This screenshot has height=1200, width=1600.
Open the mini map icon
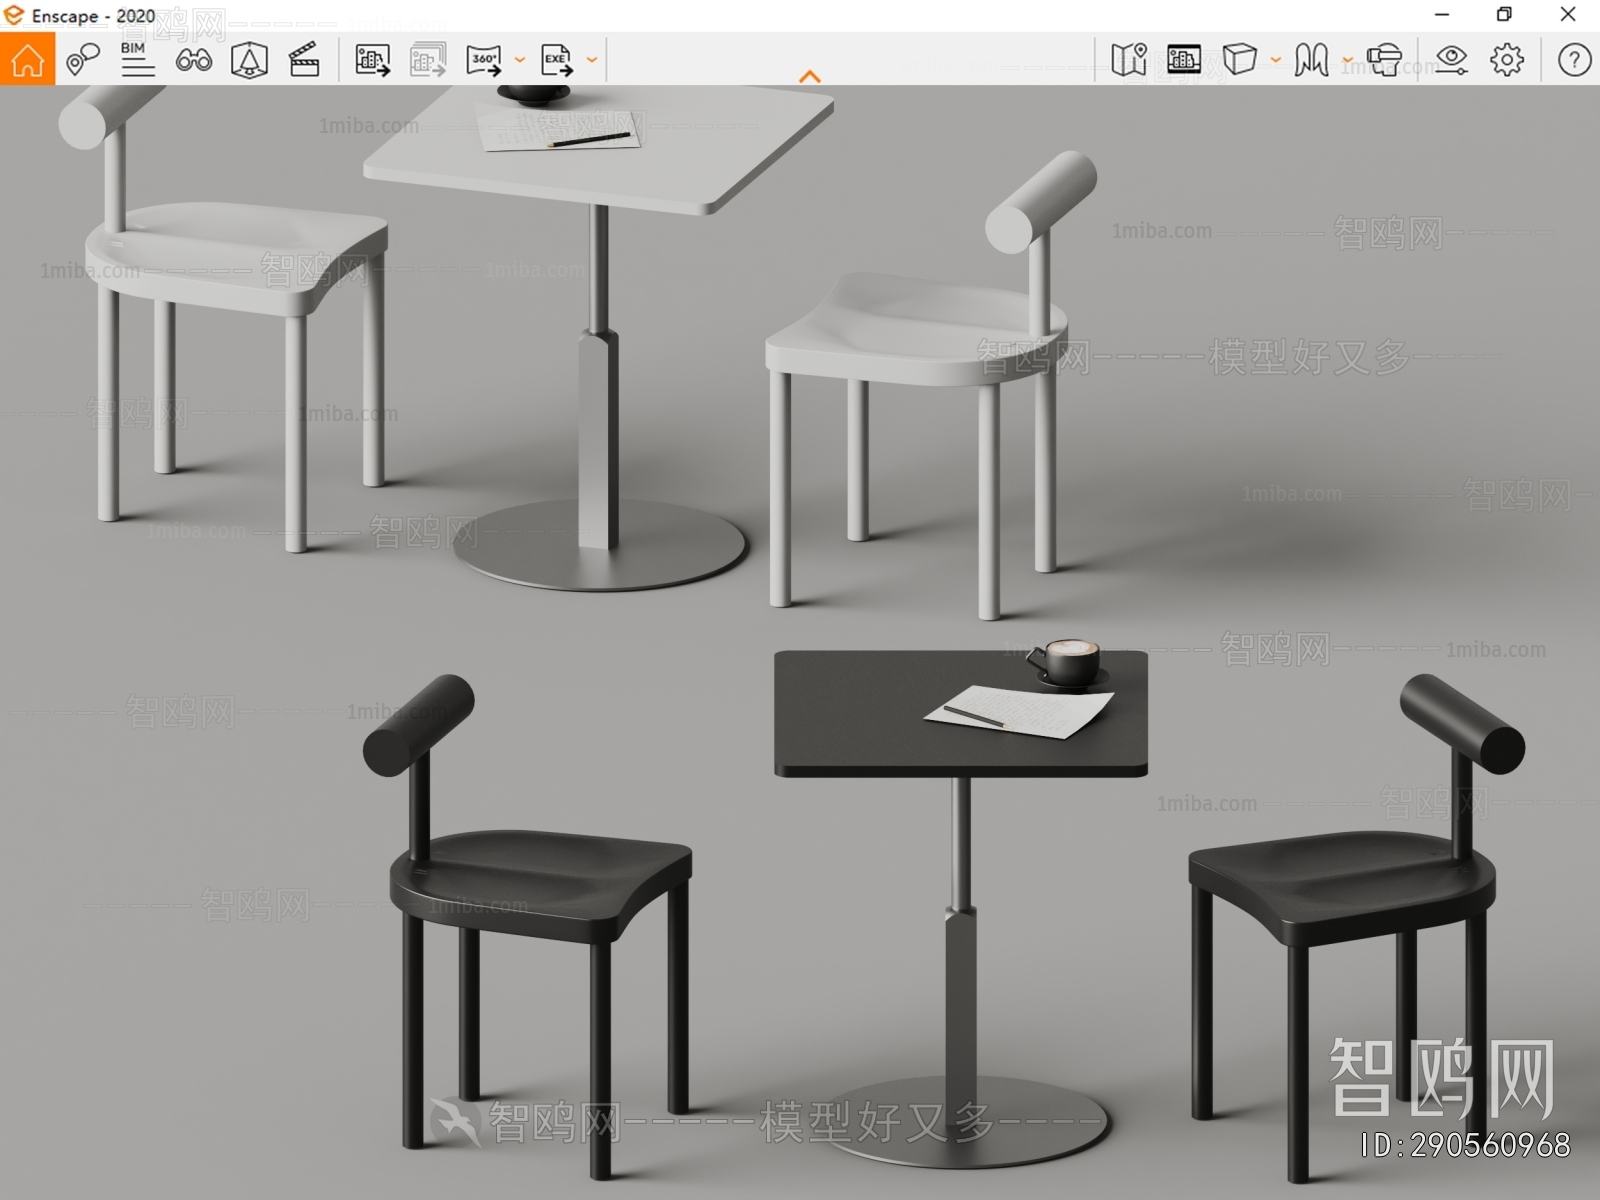click(1129, 60)
